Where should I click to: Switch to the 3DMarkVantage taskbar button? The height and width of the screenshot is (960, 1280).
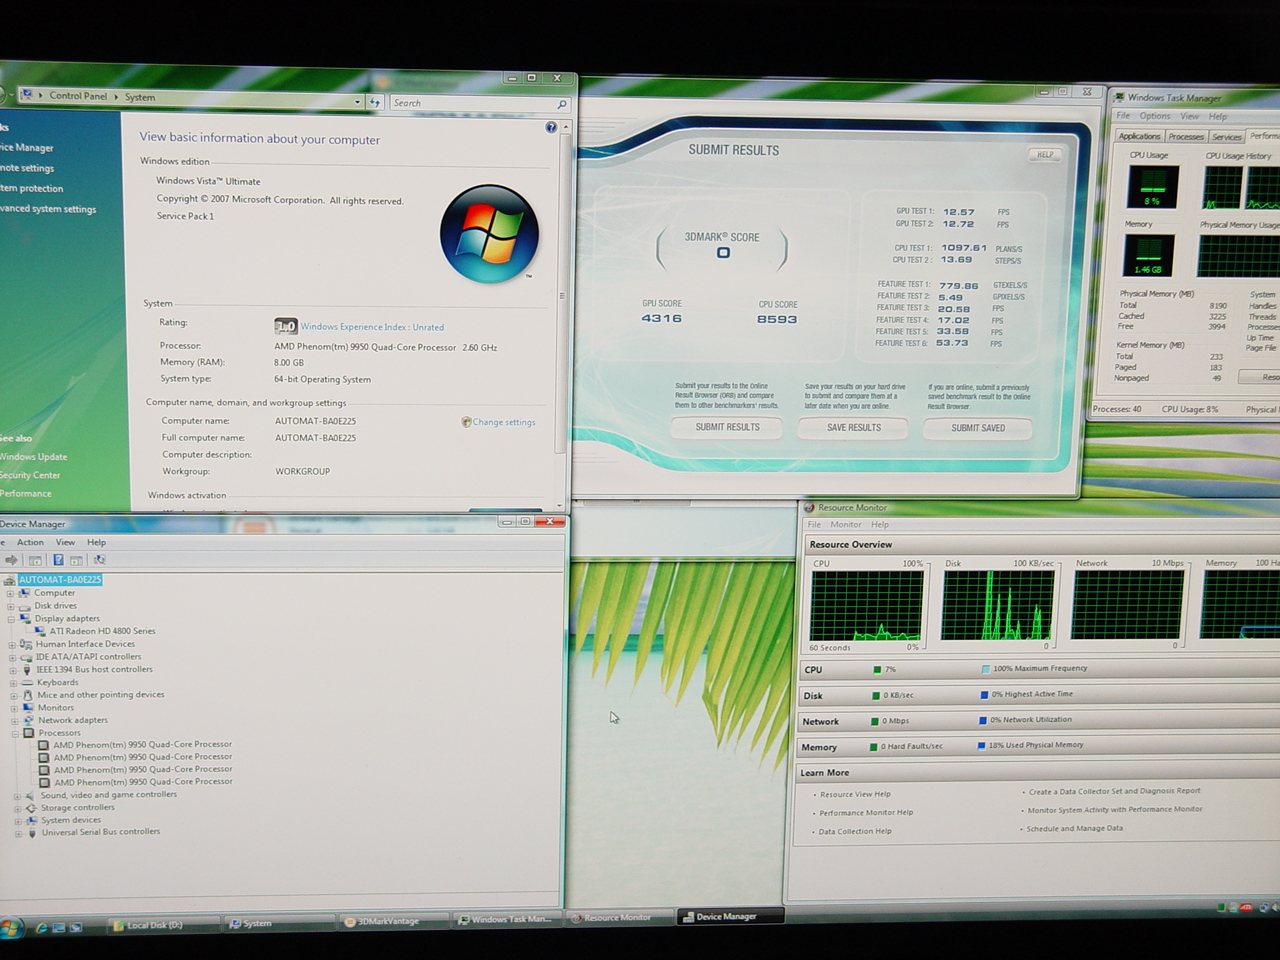click(x=392, y=921)
